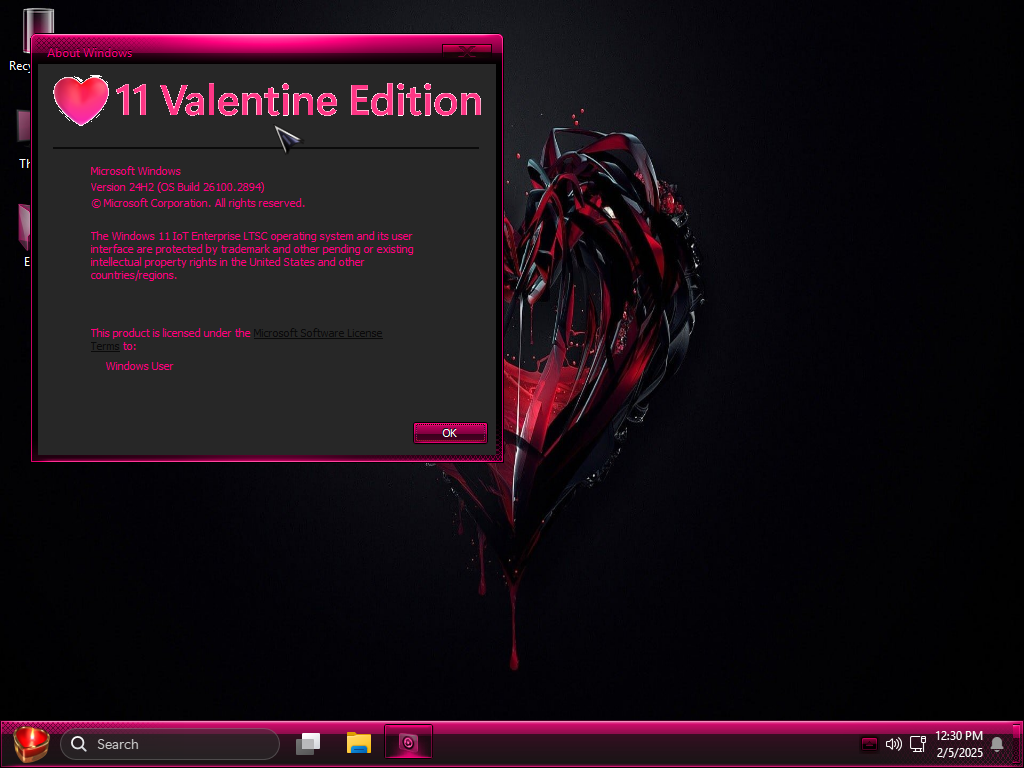
Task: Click the pink eject icon in the system tray
Action: [x=869, y=744]
